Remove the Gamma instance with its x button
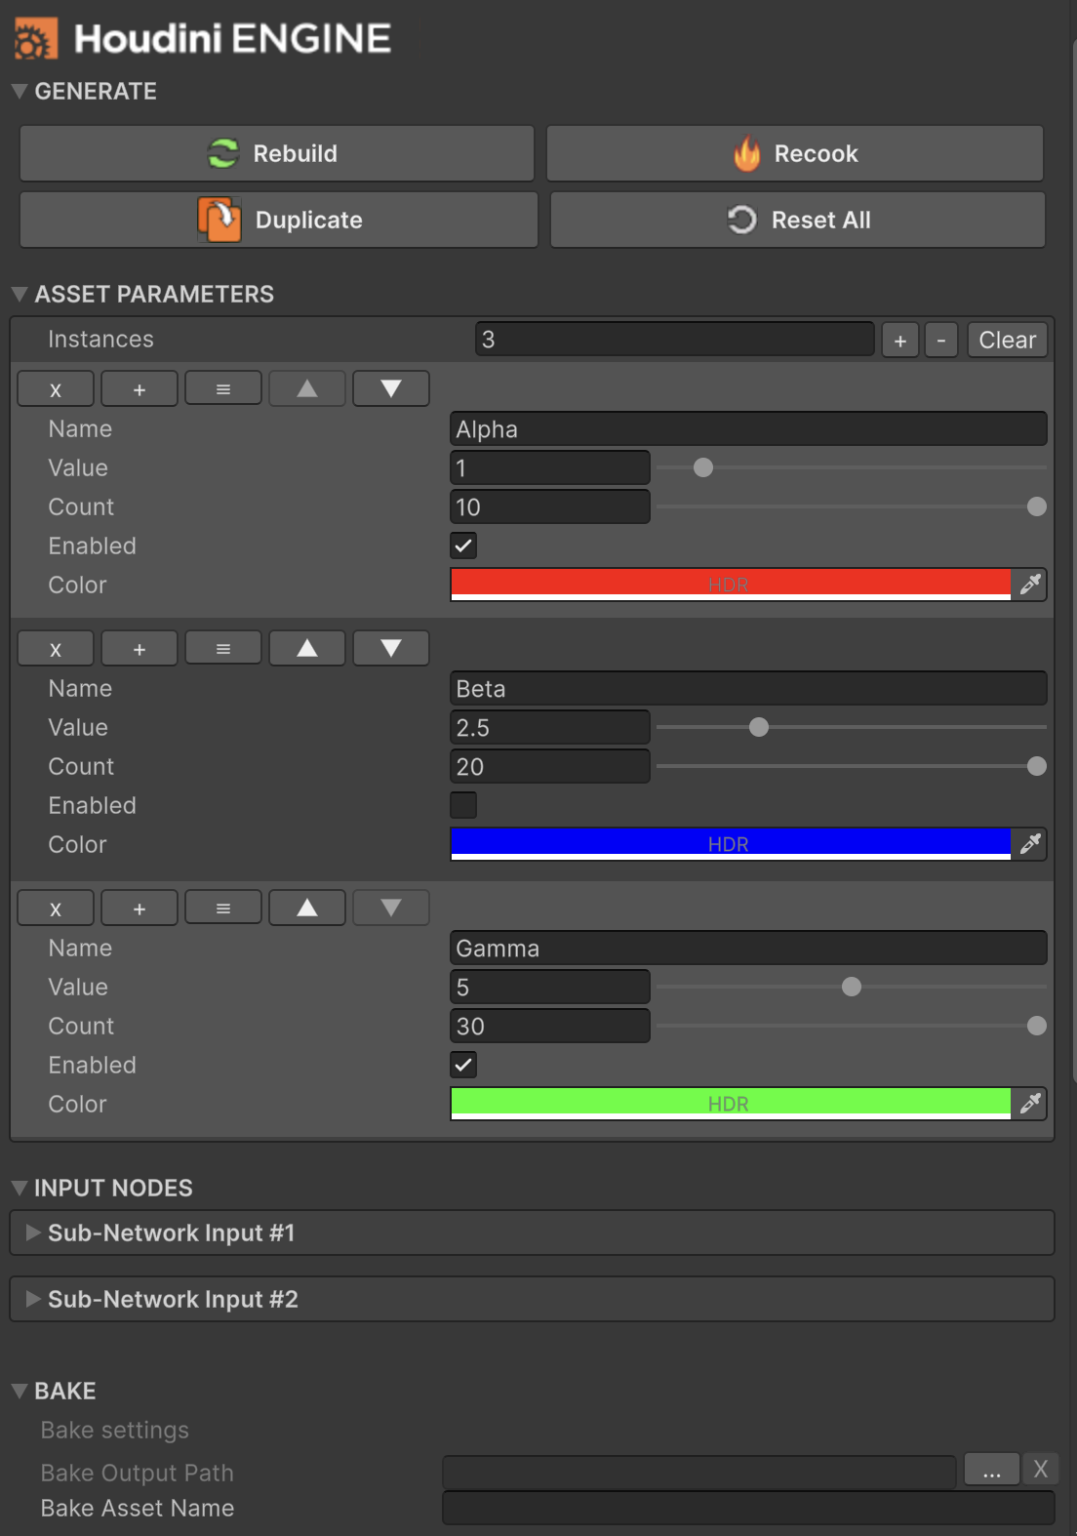The width and height of the screenshot is (1077, 1536). pyautogui.click(x=56, y=908)
